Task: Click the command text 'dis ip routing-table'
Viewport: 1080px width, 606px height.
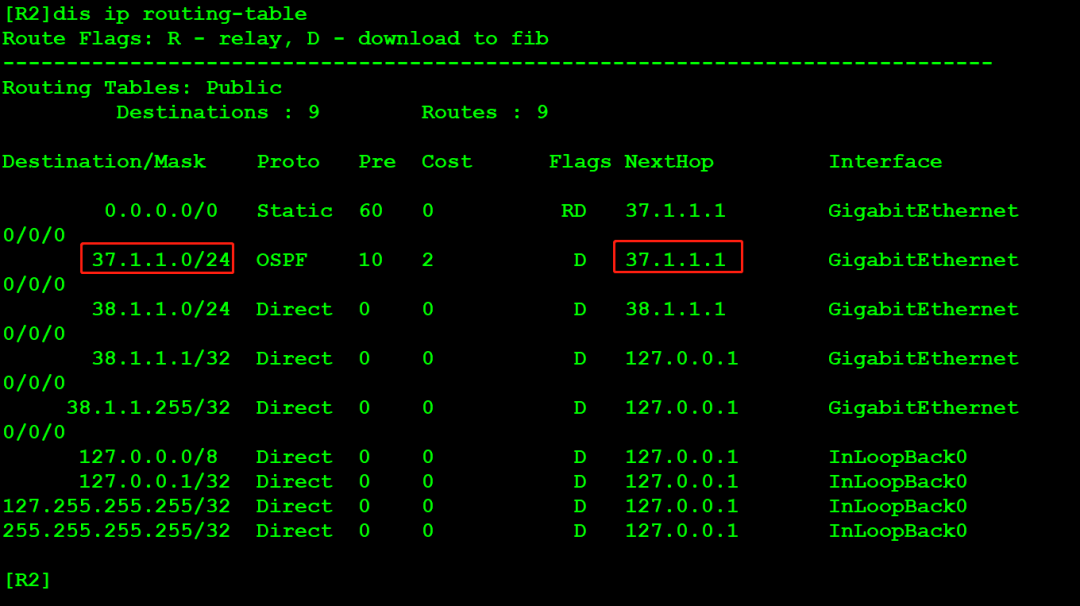Action: click(x=180, y=14)
